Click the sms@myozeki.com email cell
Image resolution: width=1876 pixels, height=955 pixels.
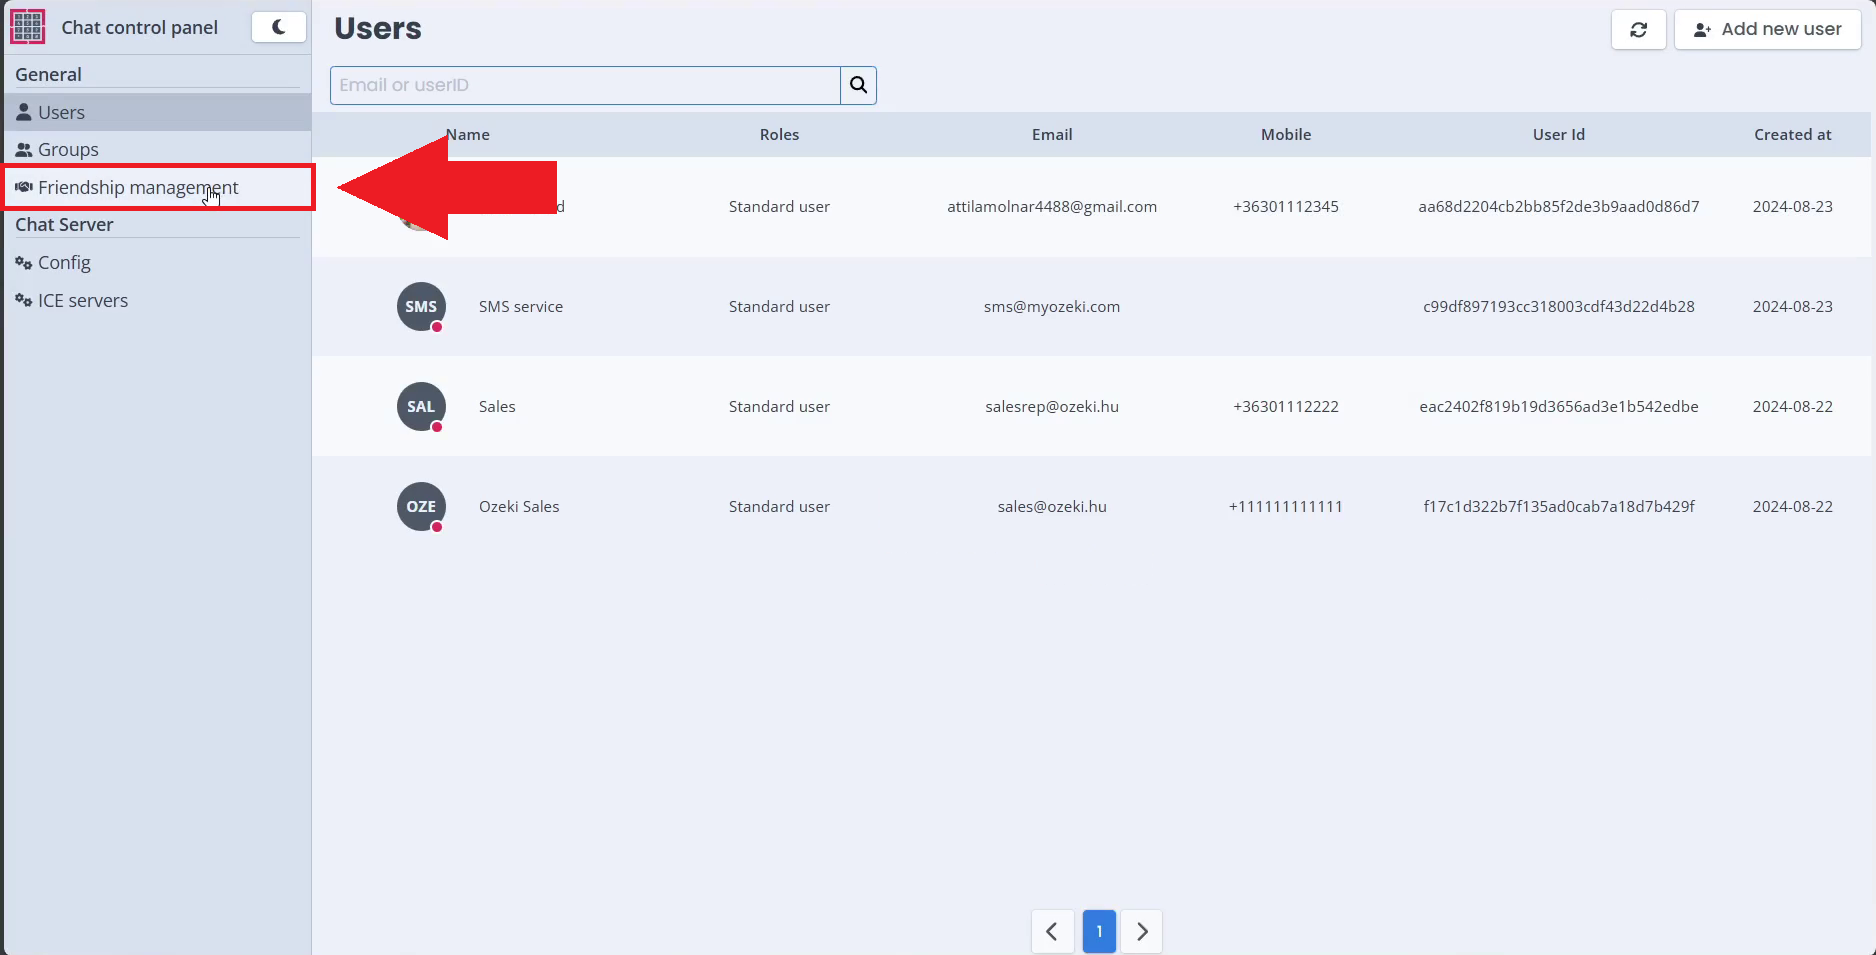(1051, 307)
